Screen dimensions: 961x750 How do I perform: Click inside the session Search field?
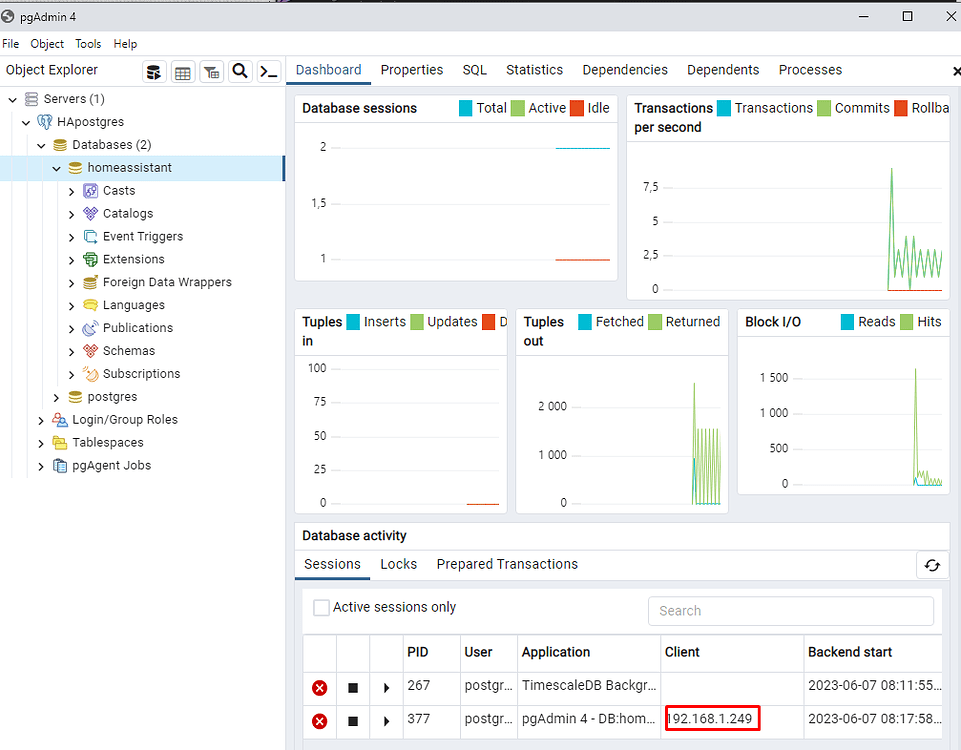click(790, 611)
